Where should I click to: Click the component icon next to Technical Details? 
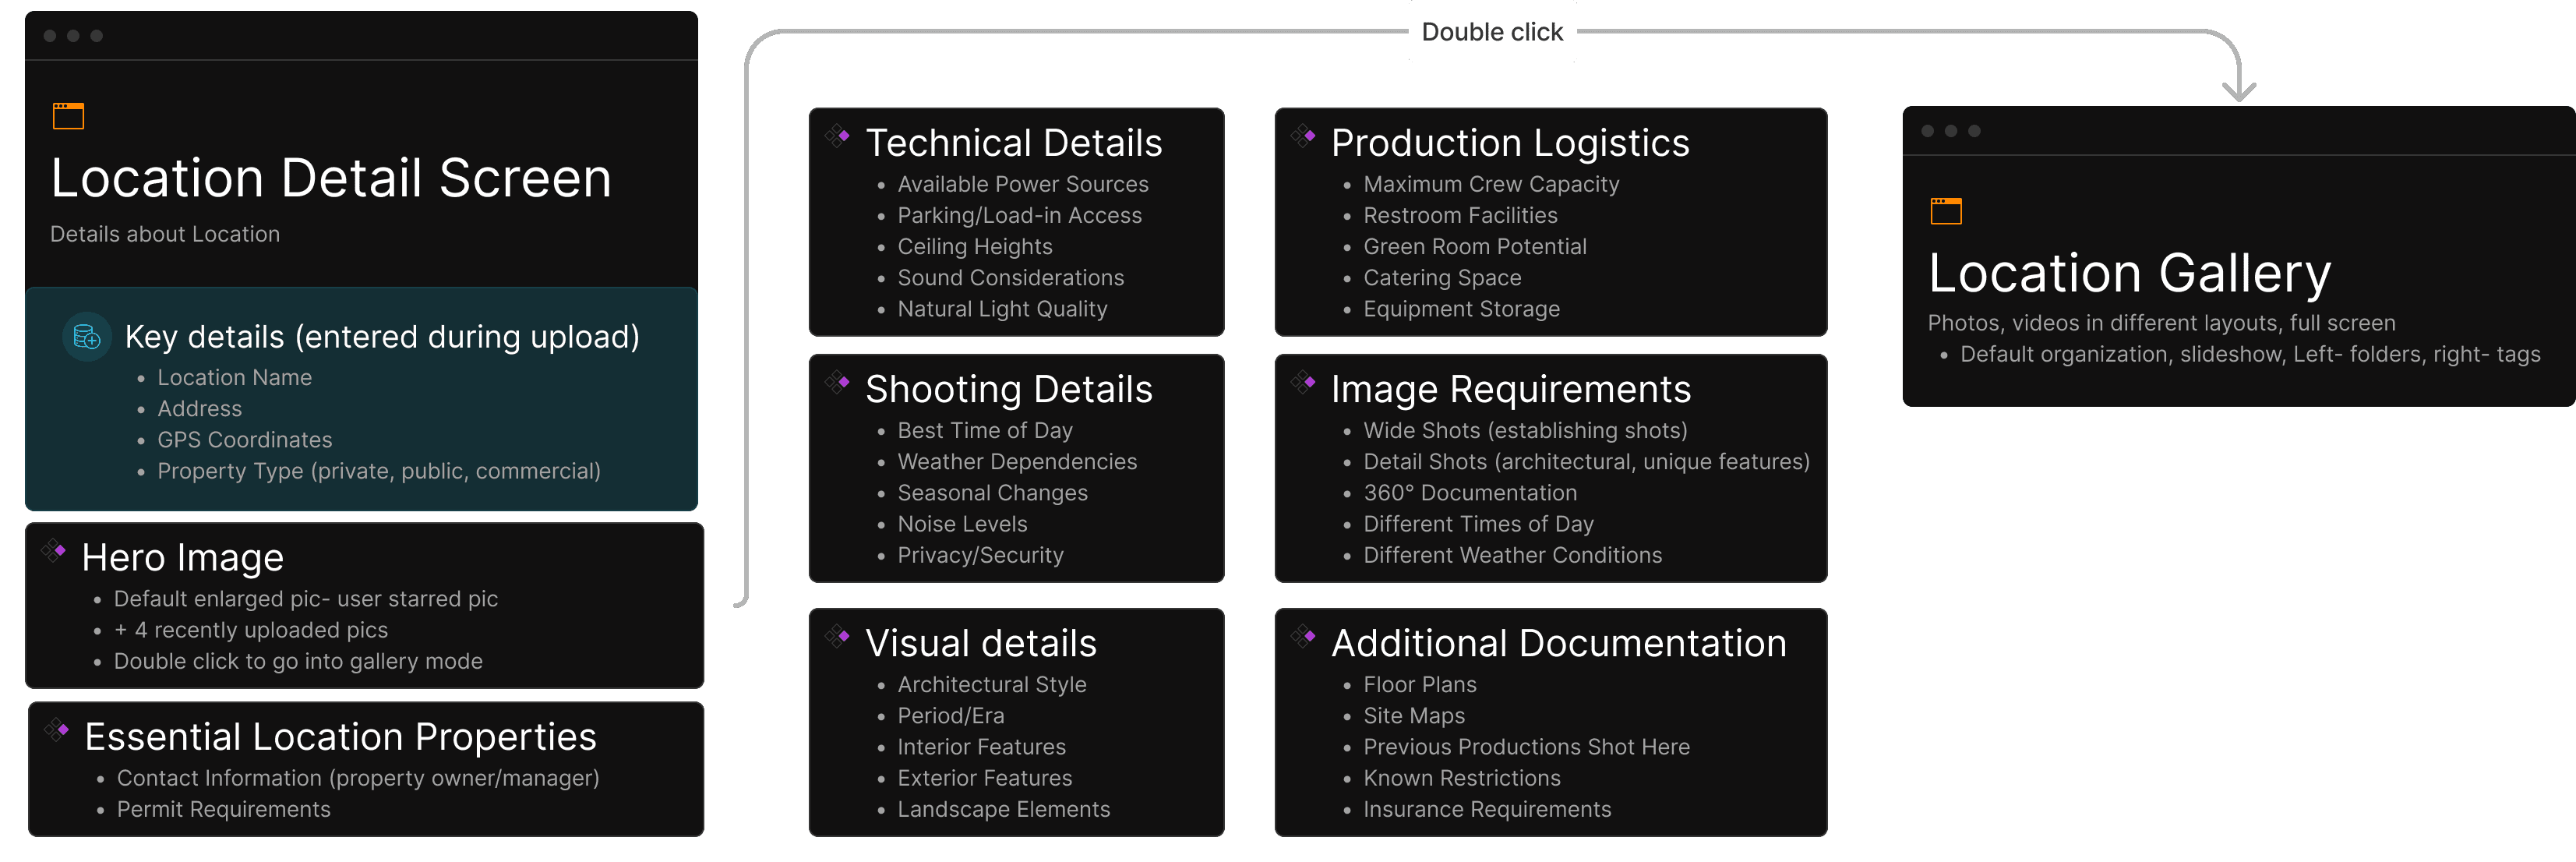837,135
